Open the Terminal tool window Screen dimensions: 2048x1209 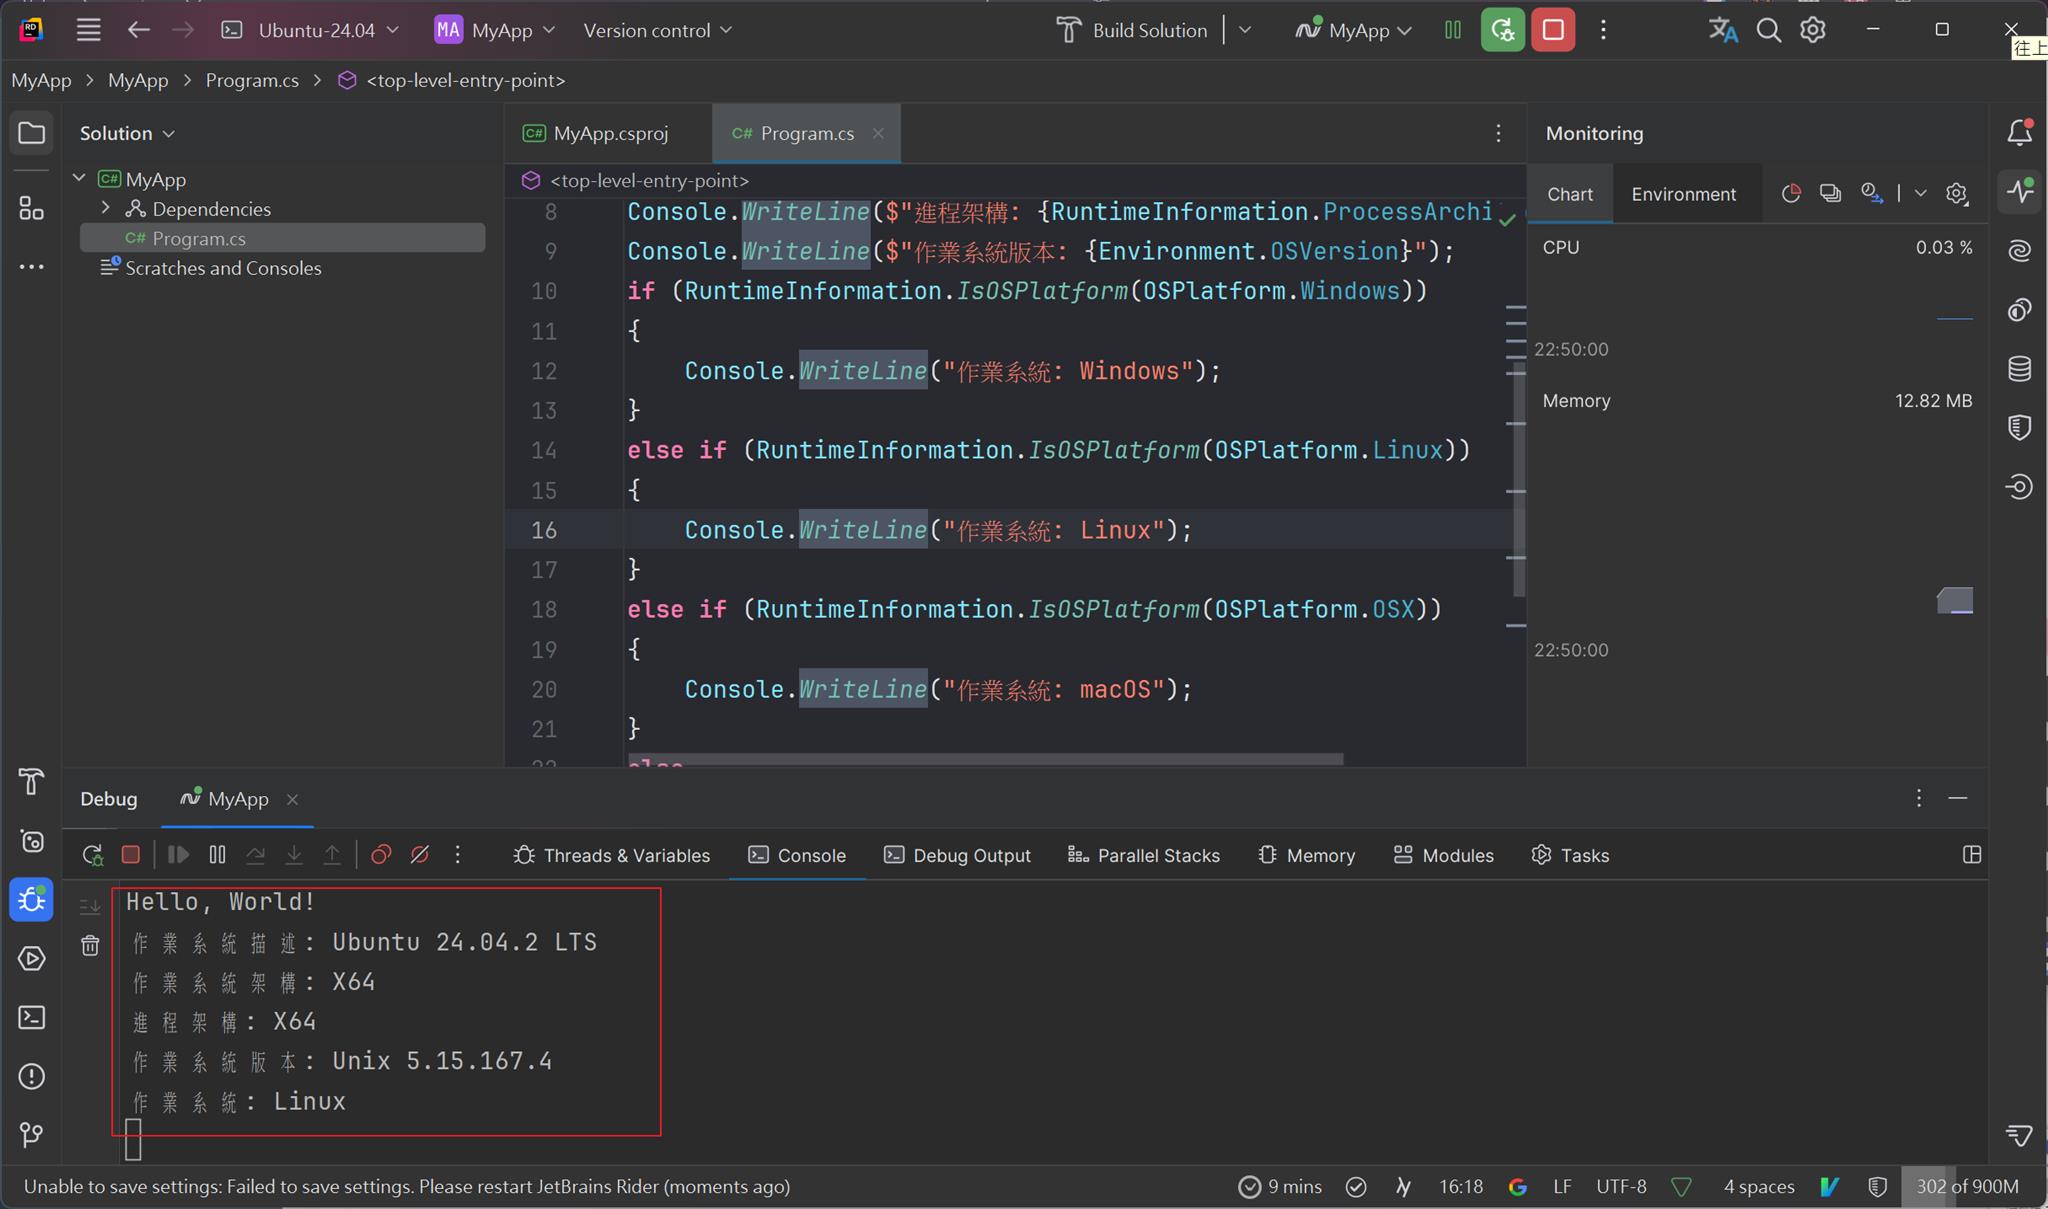point(31,1017)
